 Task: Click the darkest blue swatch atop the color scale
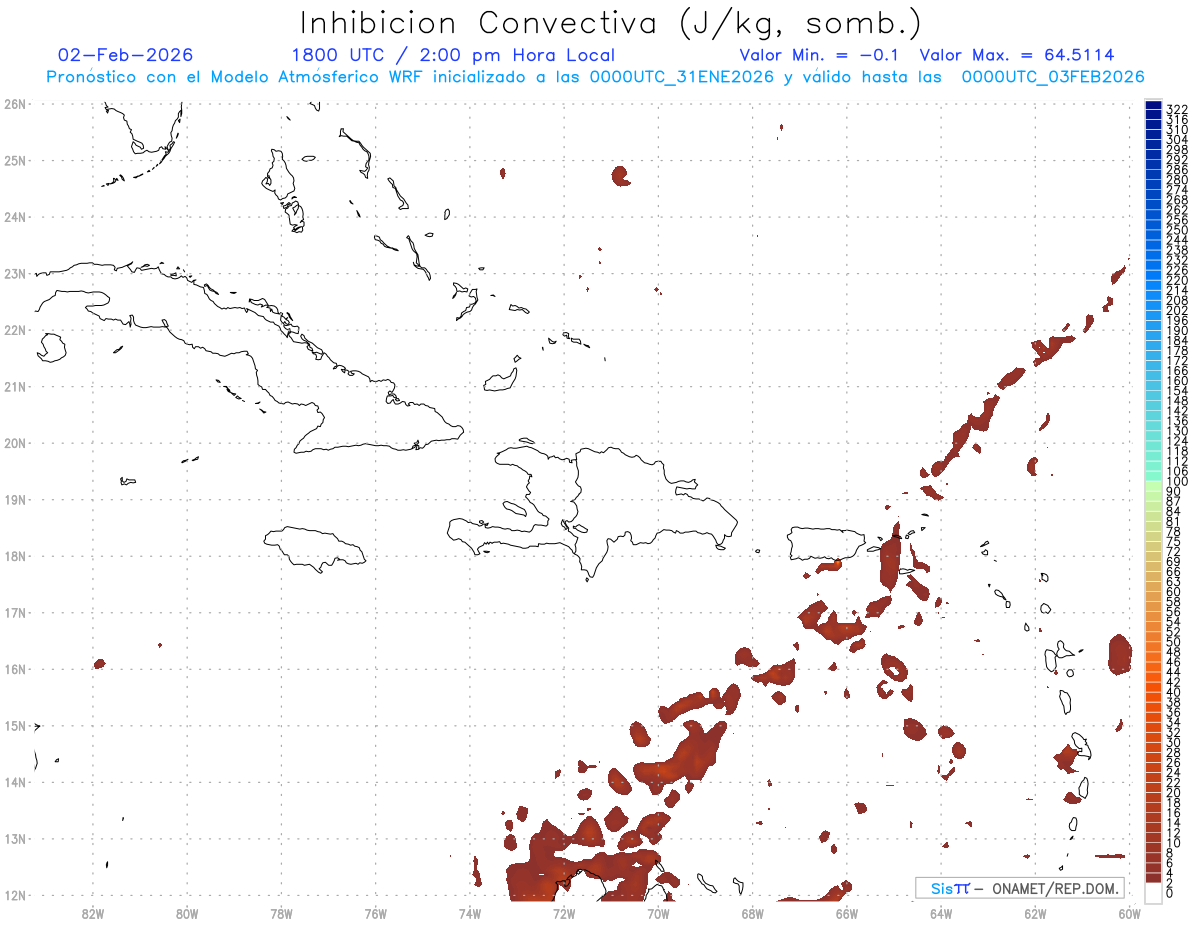pos(1154,106)
